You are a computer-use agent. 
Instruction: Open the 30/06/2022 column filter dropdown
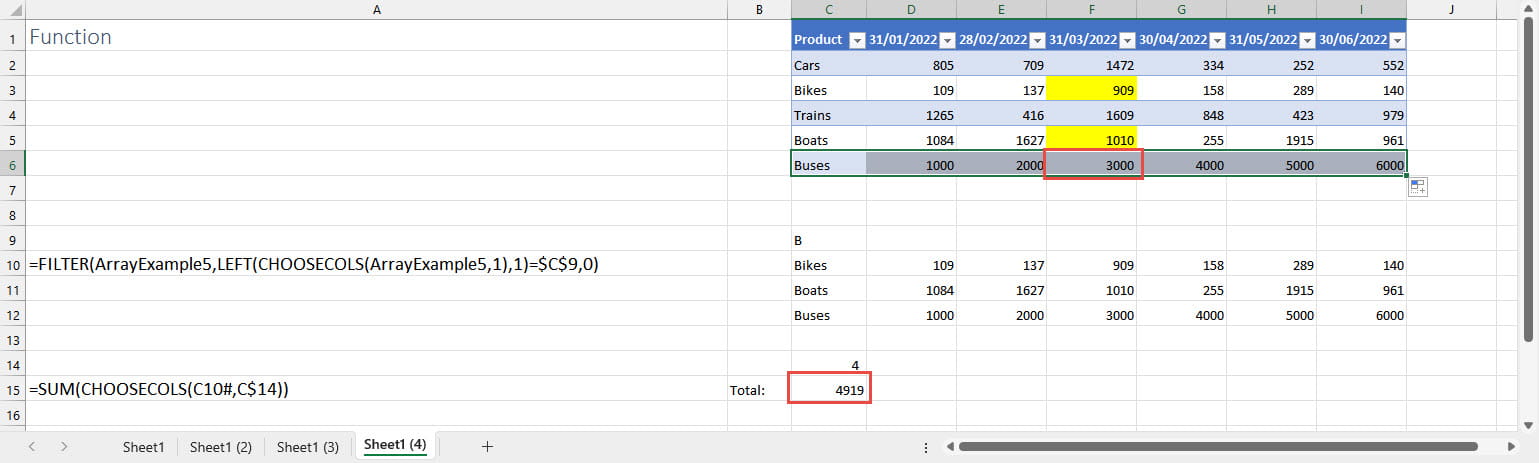1396,41
